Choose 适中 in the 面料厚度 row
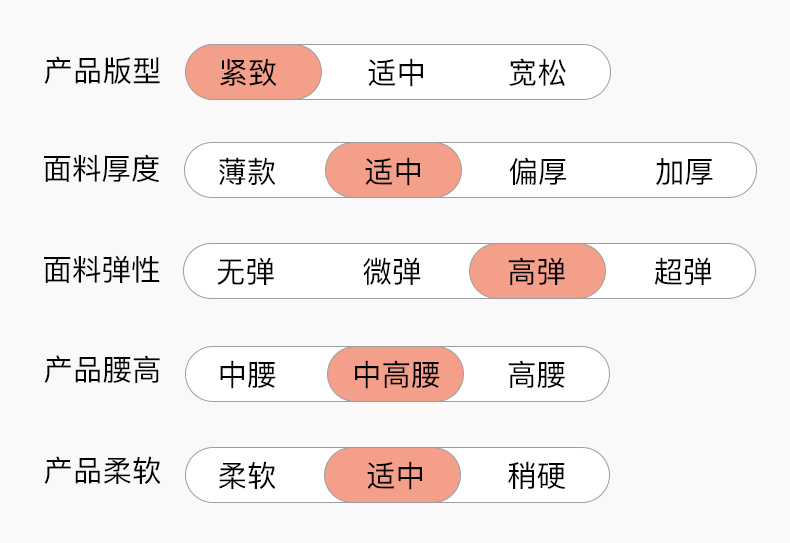Viewport: 790px width, 543px height. click(393, 171)
